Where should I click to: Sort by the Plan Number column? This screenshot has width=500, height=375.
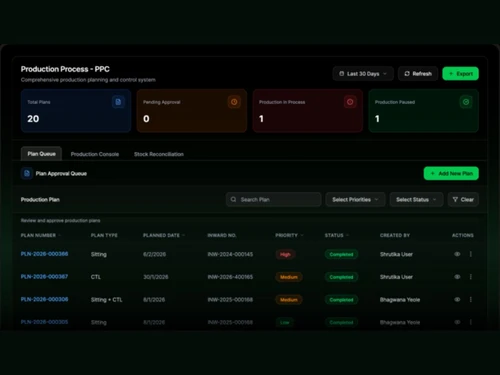pos(41,235)
